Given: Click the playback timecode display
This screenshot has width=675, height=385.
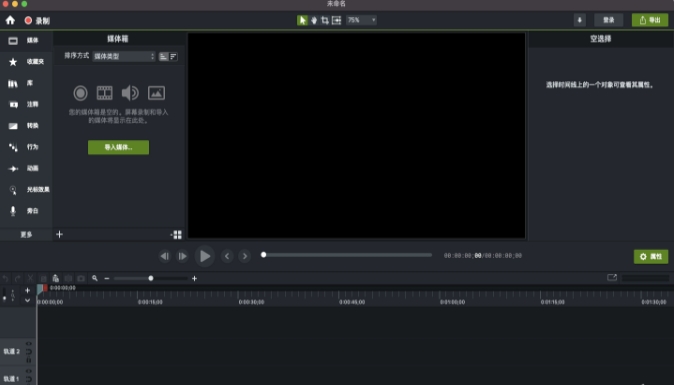Looking at the screenshot, I should click(483, 256).
